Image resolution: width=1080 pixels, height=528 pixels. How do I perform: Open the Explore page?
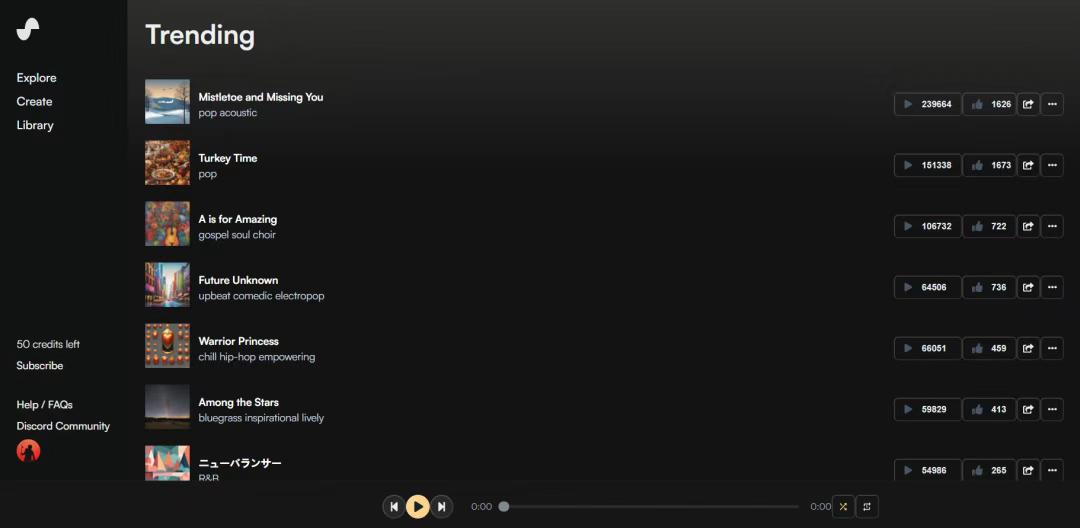pos(37,78)
